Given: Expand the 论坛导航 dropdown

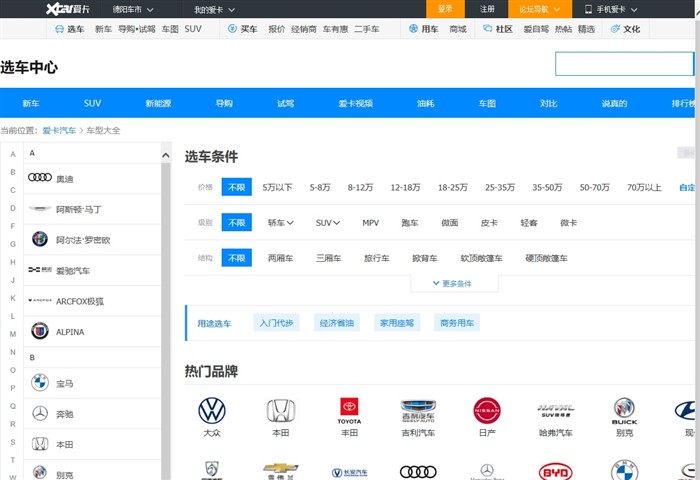Looking at the screenshot, I should (x=539, y=9).
